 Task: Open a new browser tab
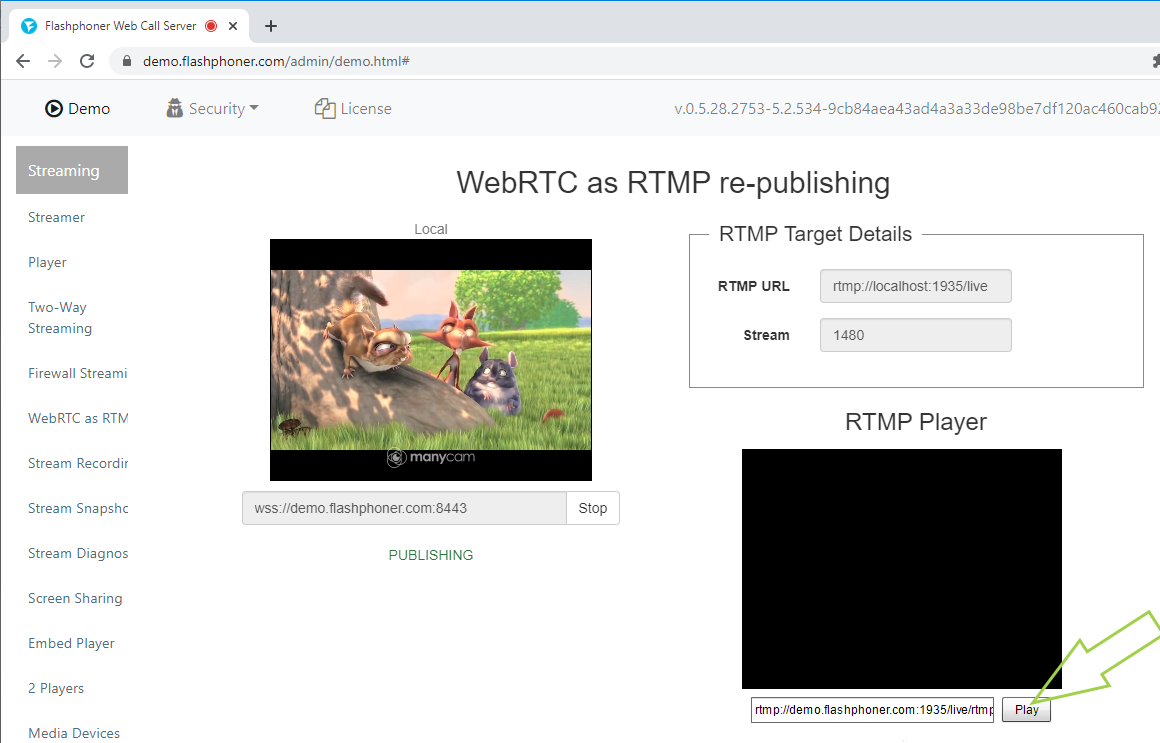[270, 26]
